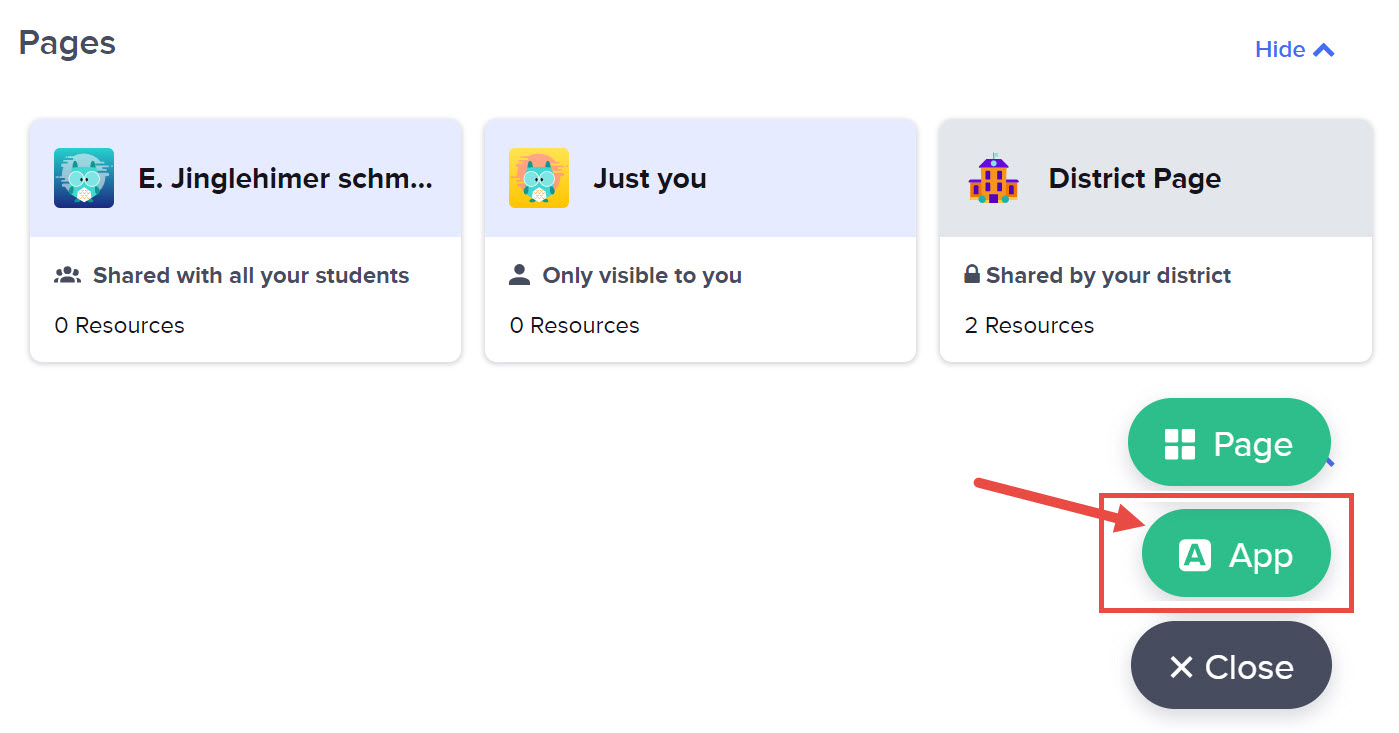The image size is (1399, 733).
Task: Click the Hide link text
Action: pos(1280,50)
